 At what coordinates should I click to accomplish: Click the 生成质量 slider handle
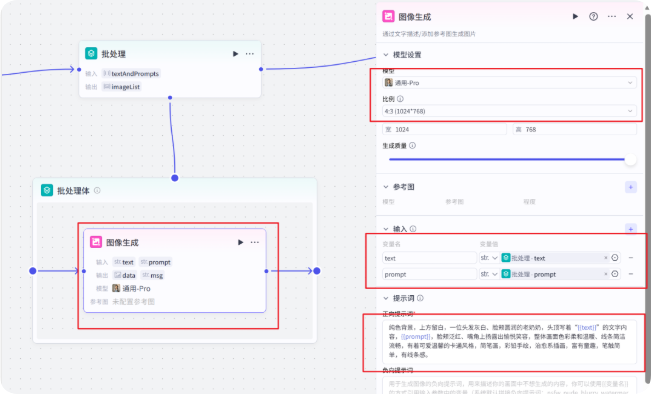[630, 159]
